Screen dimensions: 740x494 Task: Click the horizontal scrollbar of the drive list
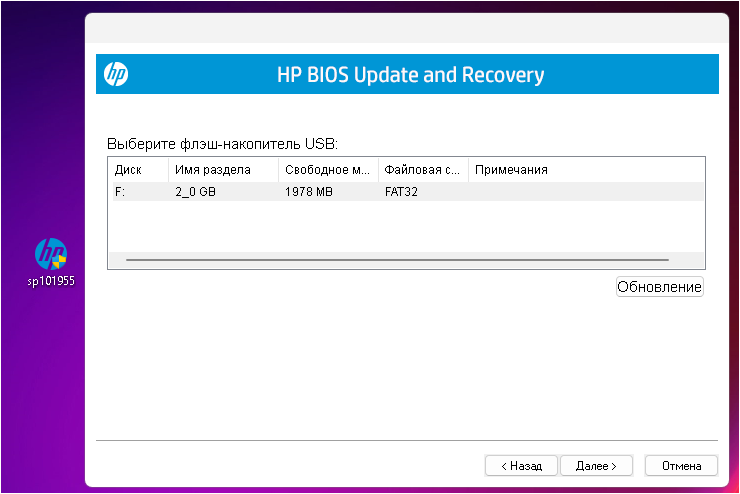click(397, 260)
